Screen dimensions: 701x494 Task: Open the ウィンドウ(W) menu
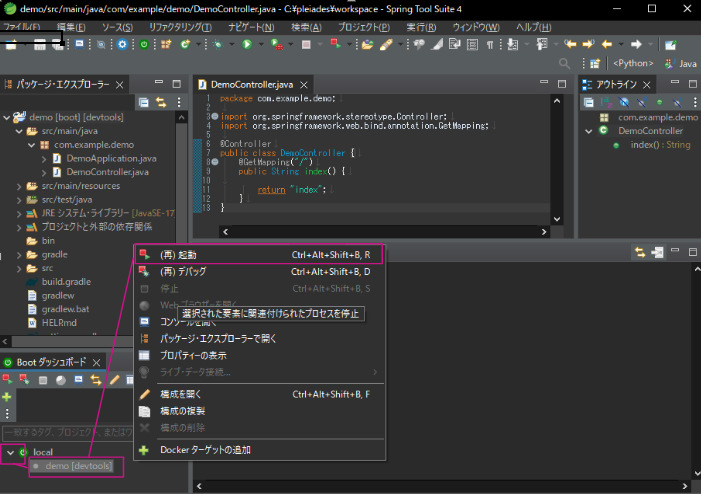pos(476,27)
